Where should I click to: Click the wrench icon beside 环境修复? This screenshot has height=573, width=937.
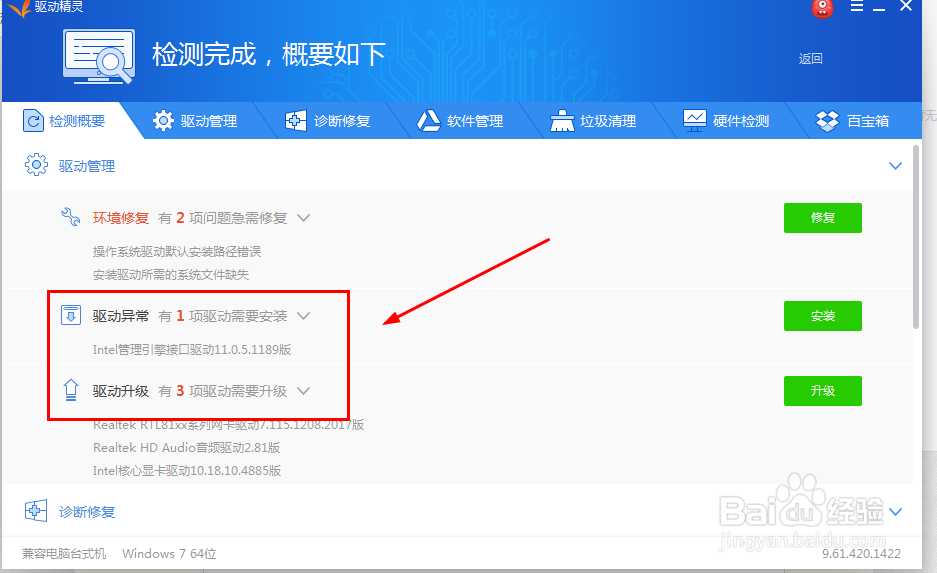point(71,216)
